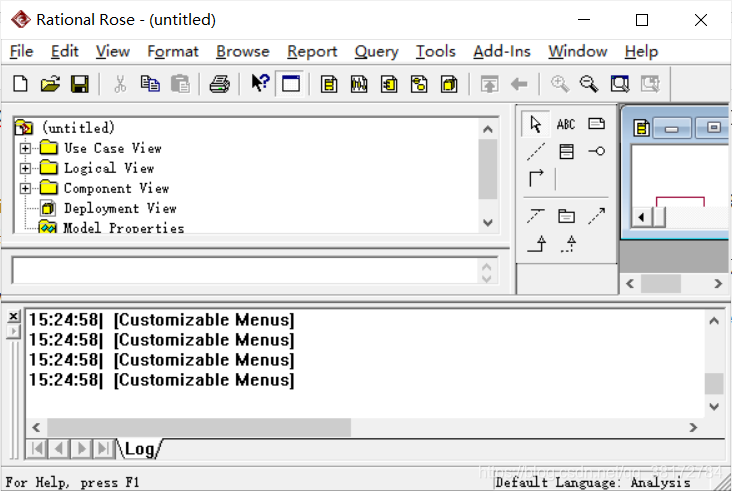Screen dimensions: 732x491
Task: Pick the Class tool in toolbox
Action: pyautogui.click(x=566, y=152)
